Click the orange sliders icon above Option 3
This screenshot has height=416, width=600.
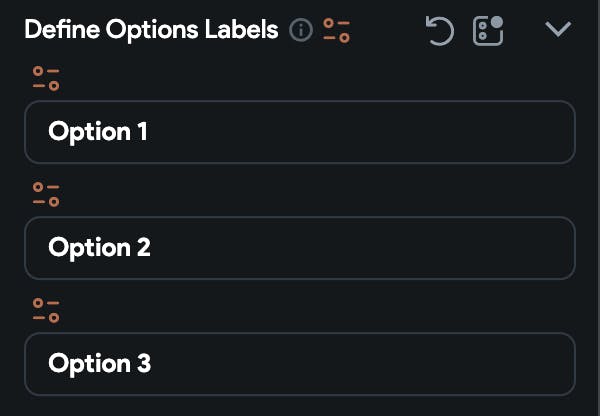pos(46,311)
